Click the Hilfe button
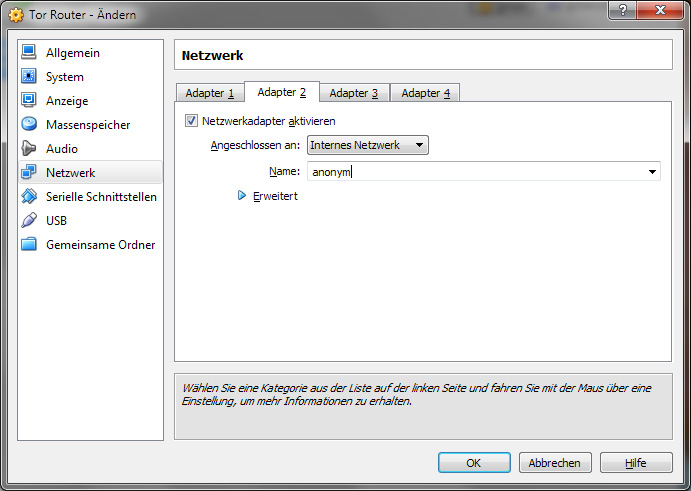The image size is (691, 491). tap(636, 463)
